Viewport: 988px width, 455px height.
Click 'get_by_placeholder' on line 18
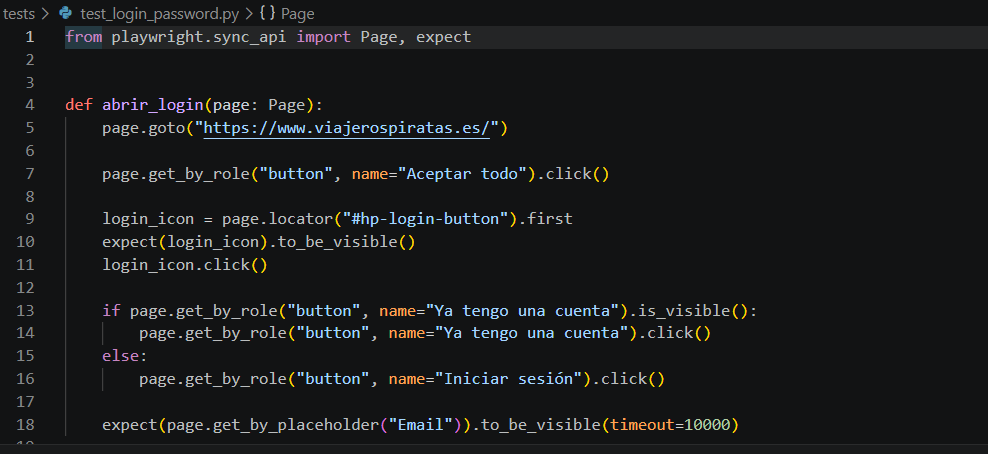[x=296, y=425]
